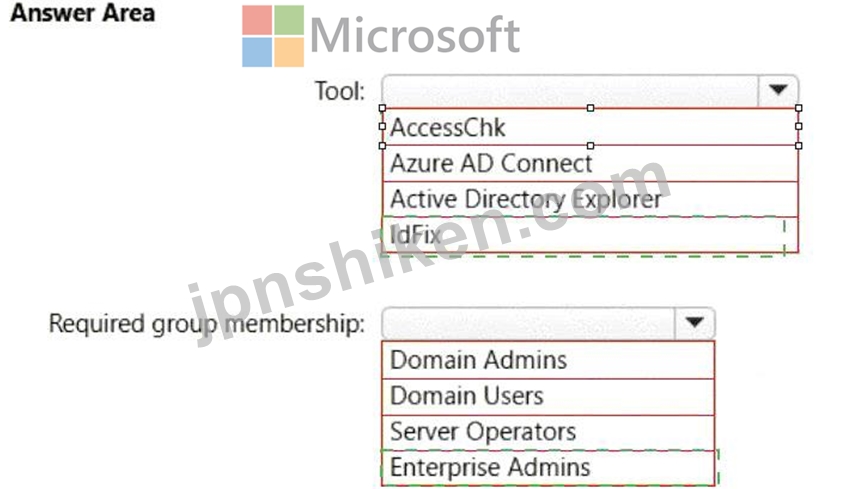Click the Microsoft wordmark text

point(415,35)
